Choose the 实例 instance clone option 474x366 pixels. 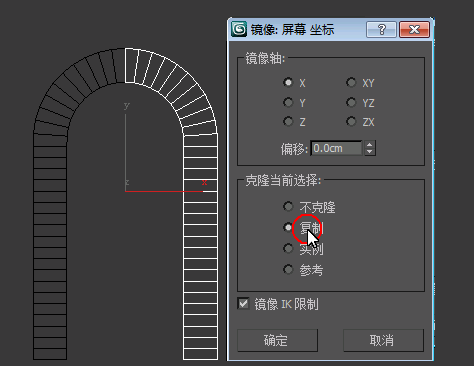(x=288, y=249)
